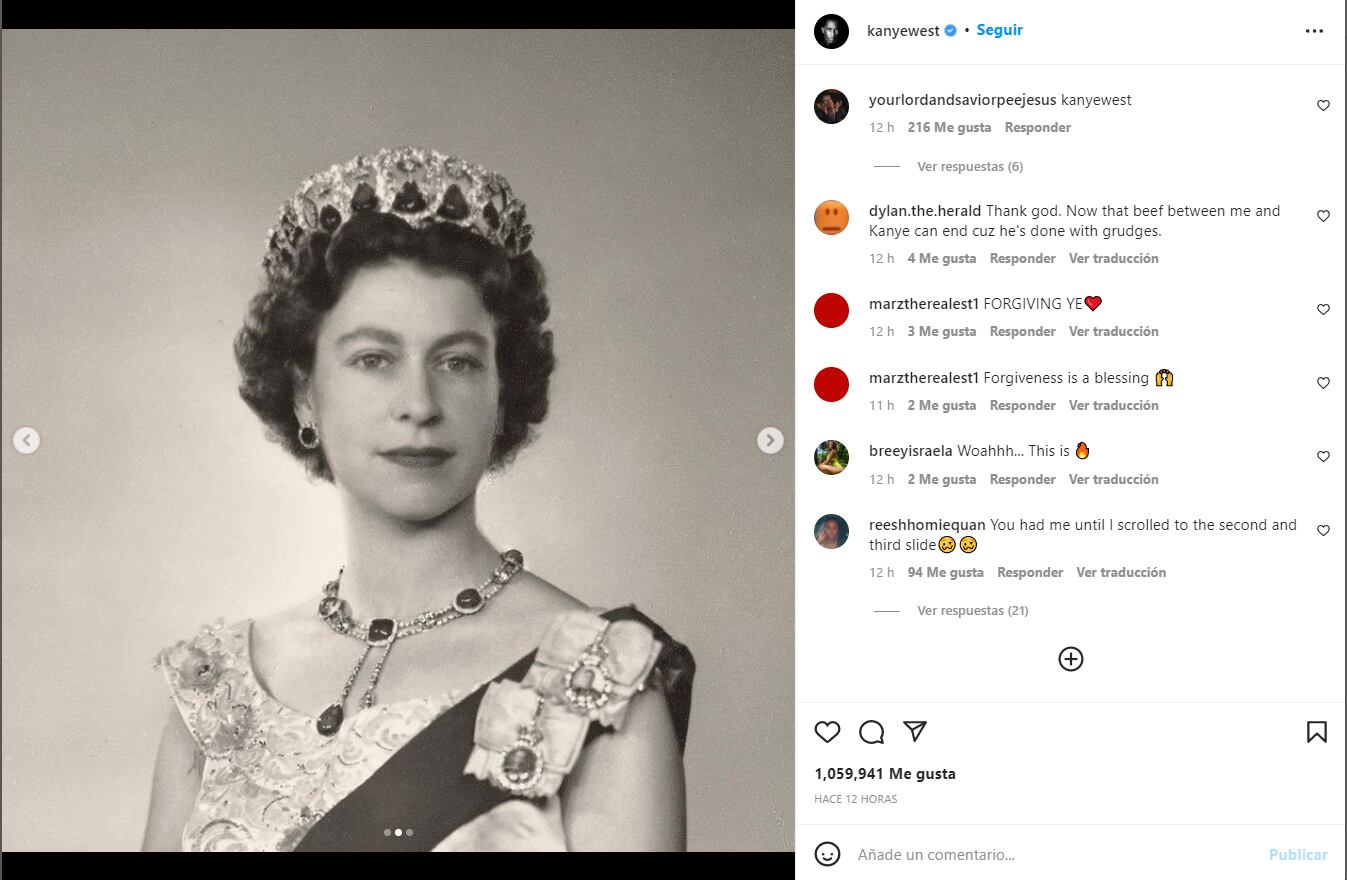
Task: Save post with the bookmark icon
Action: click(1316, 732)
